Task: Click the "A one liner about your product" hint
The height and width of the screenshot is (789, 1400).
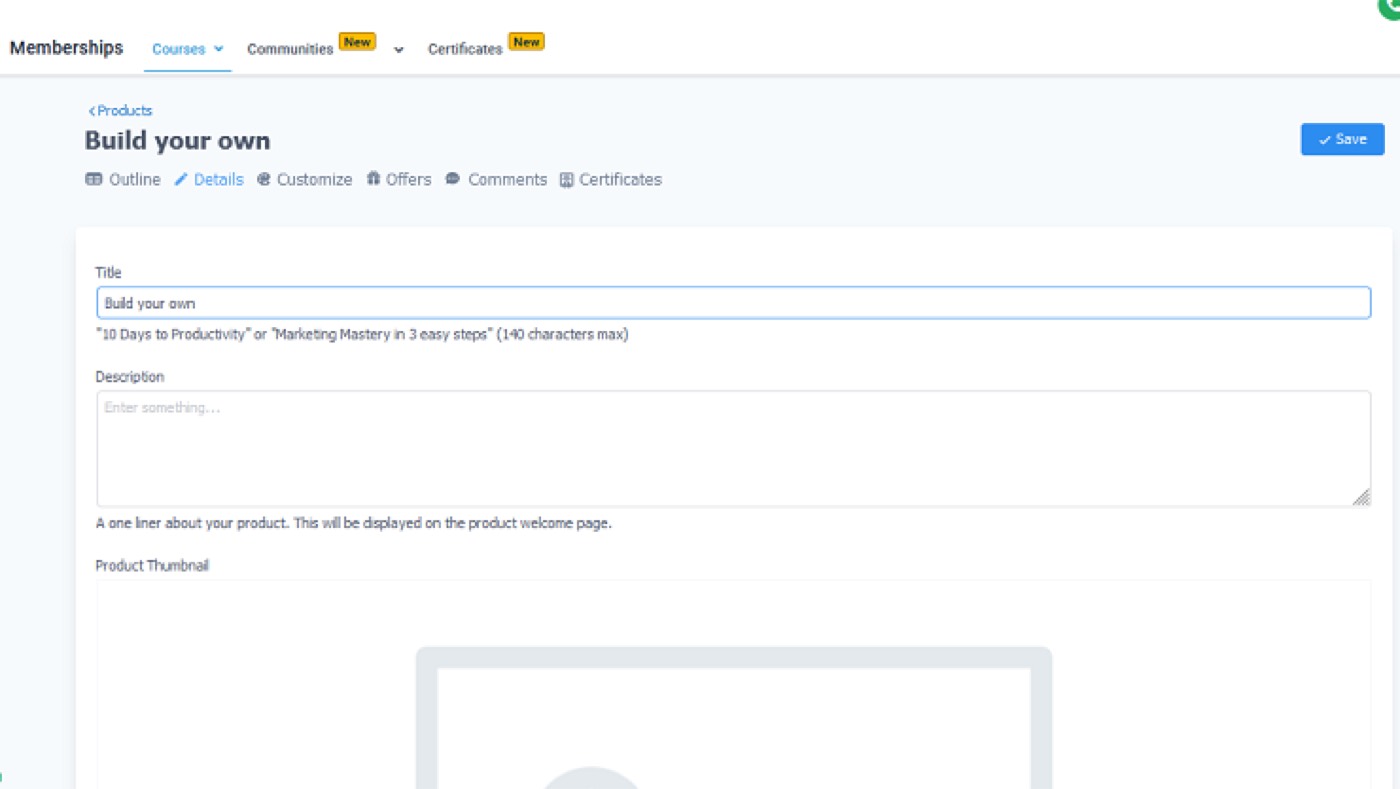Action: click(x=353, y=523)
